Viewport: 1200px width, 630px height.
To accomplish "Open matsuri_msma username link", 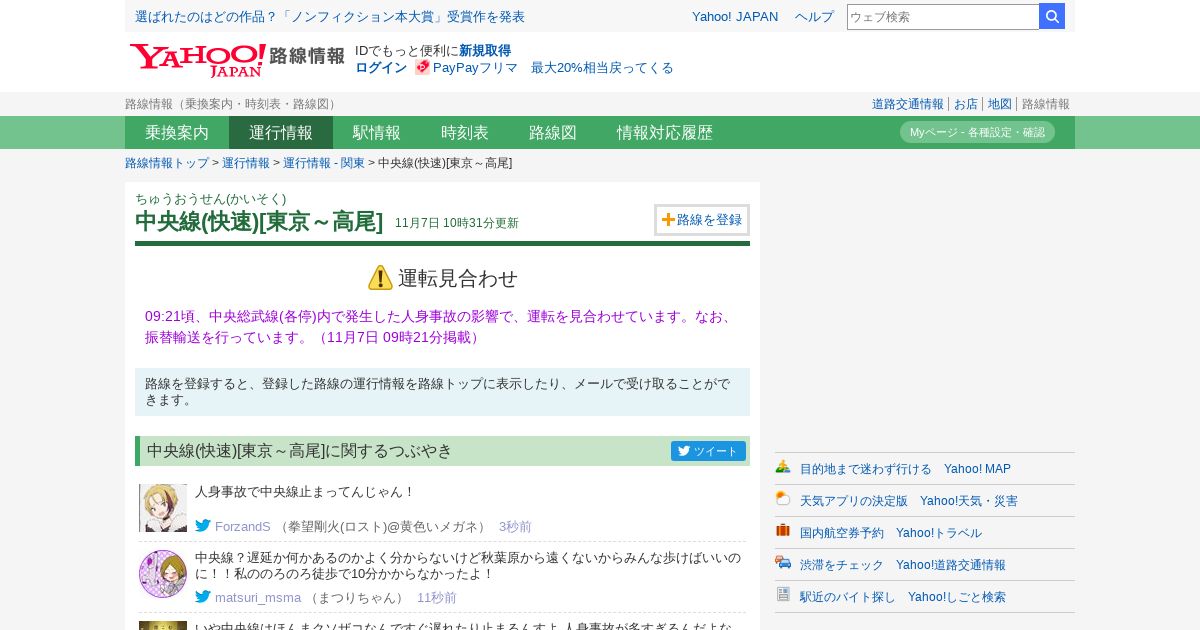I will 258,597.
